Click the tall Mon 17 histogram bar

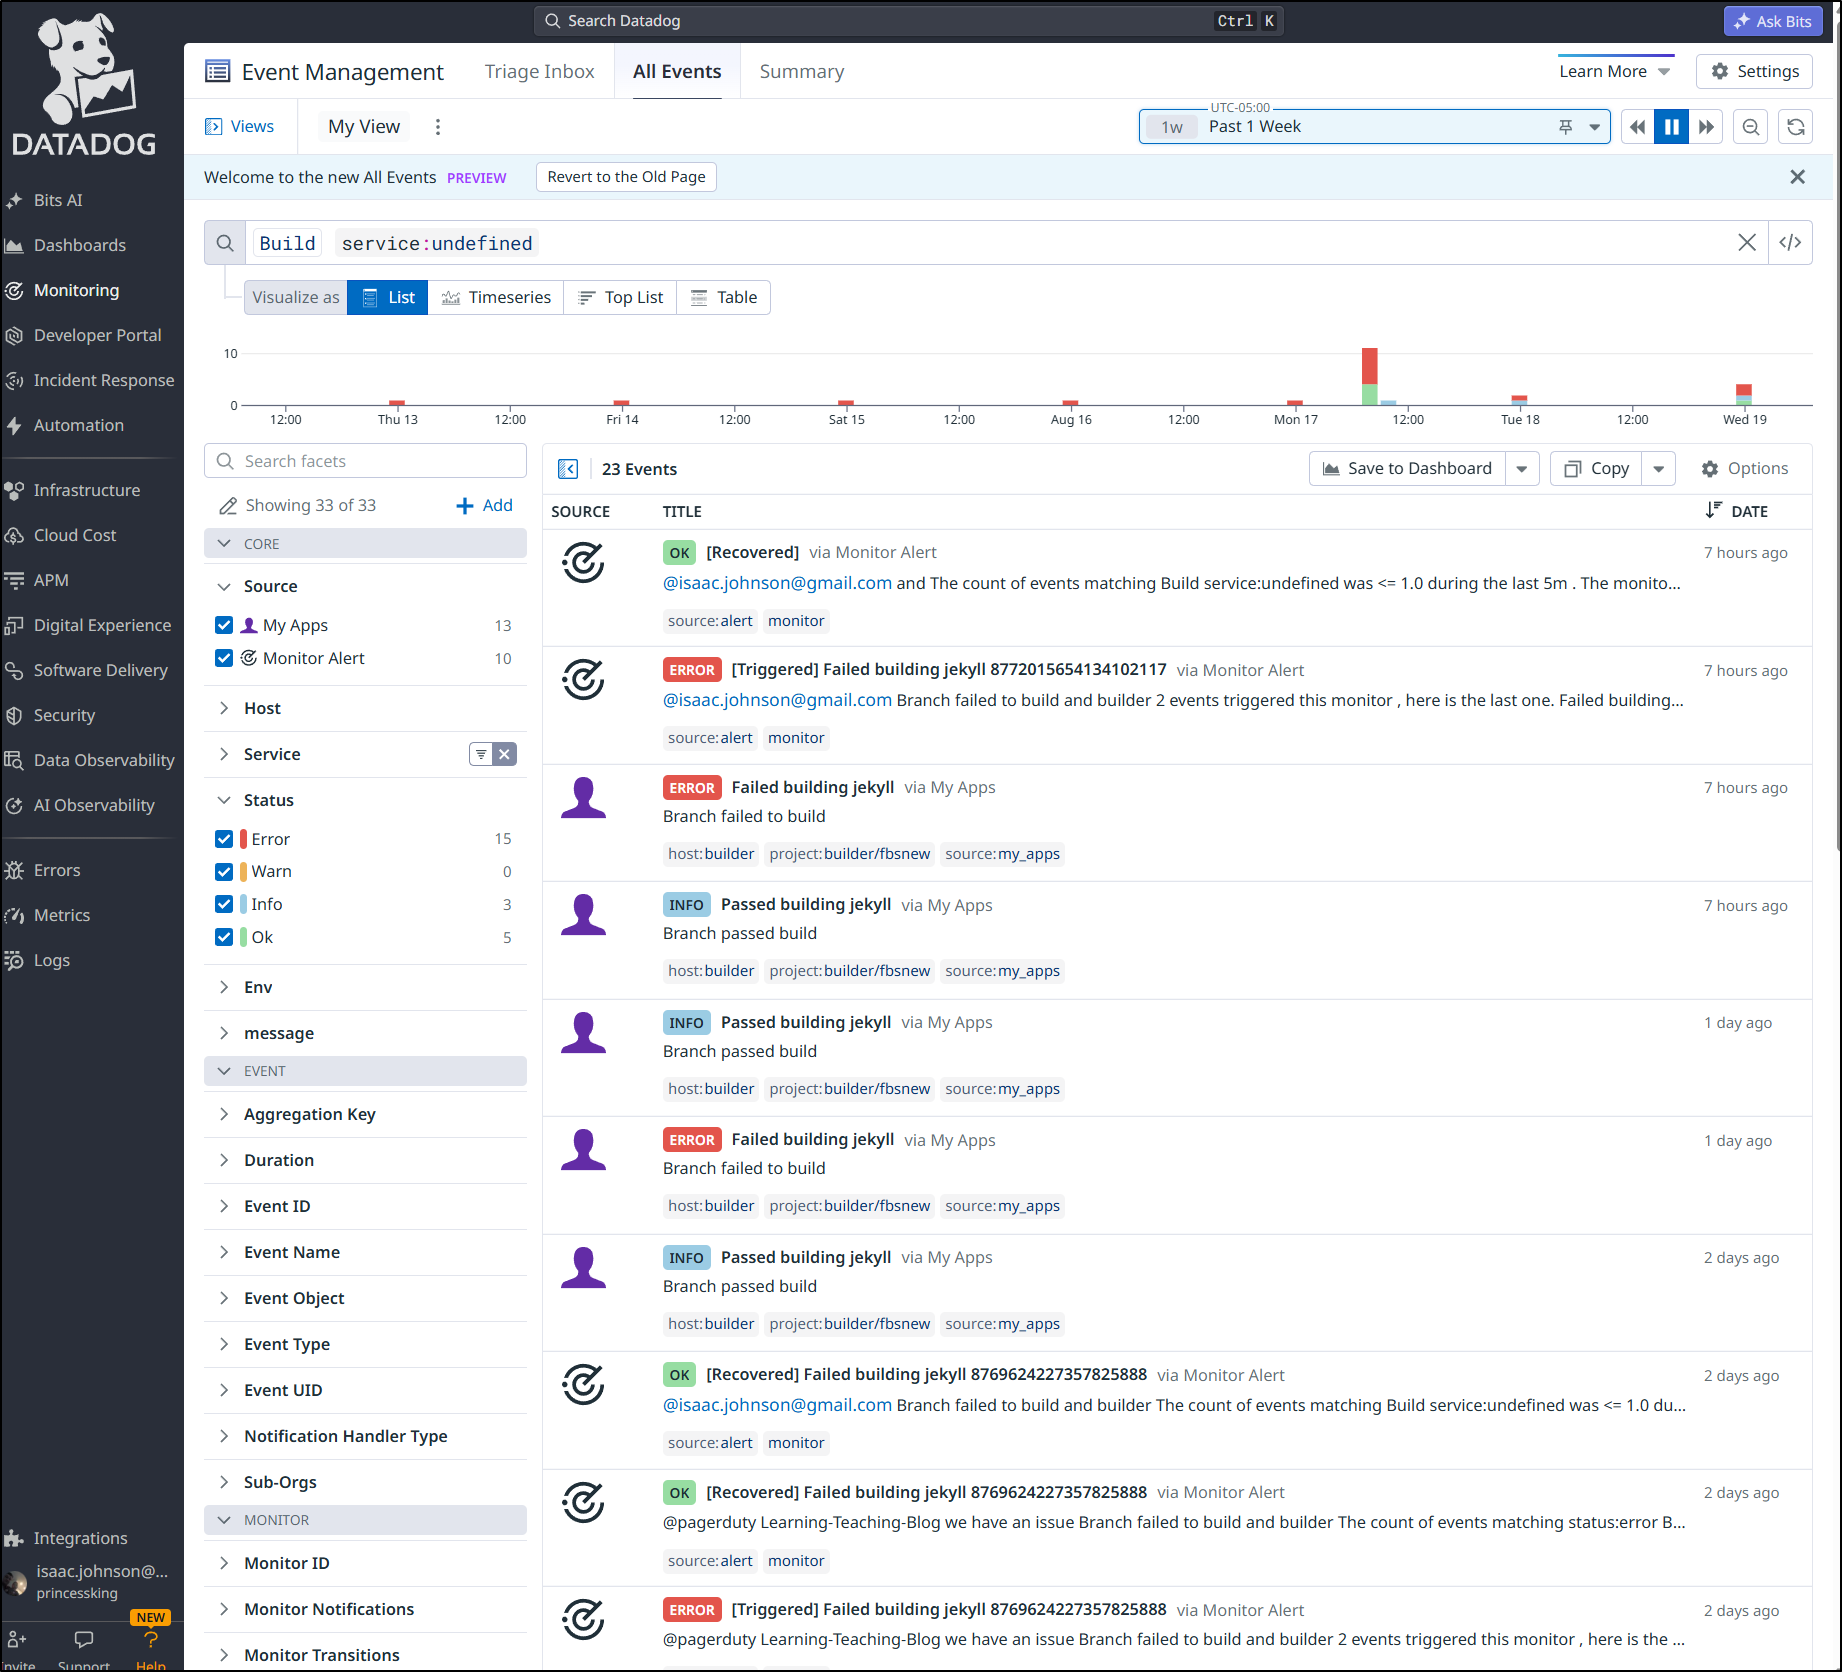(1369, 376)
